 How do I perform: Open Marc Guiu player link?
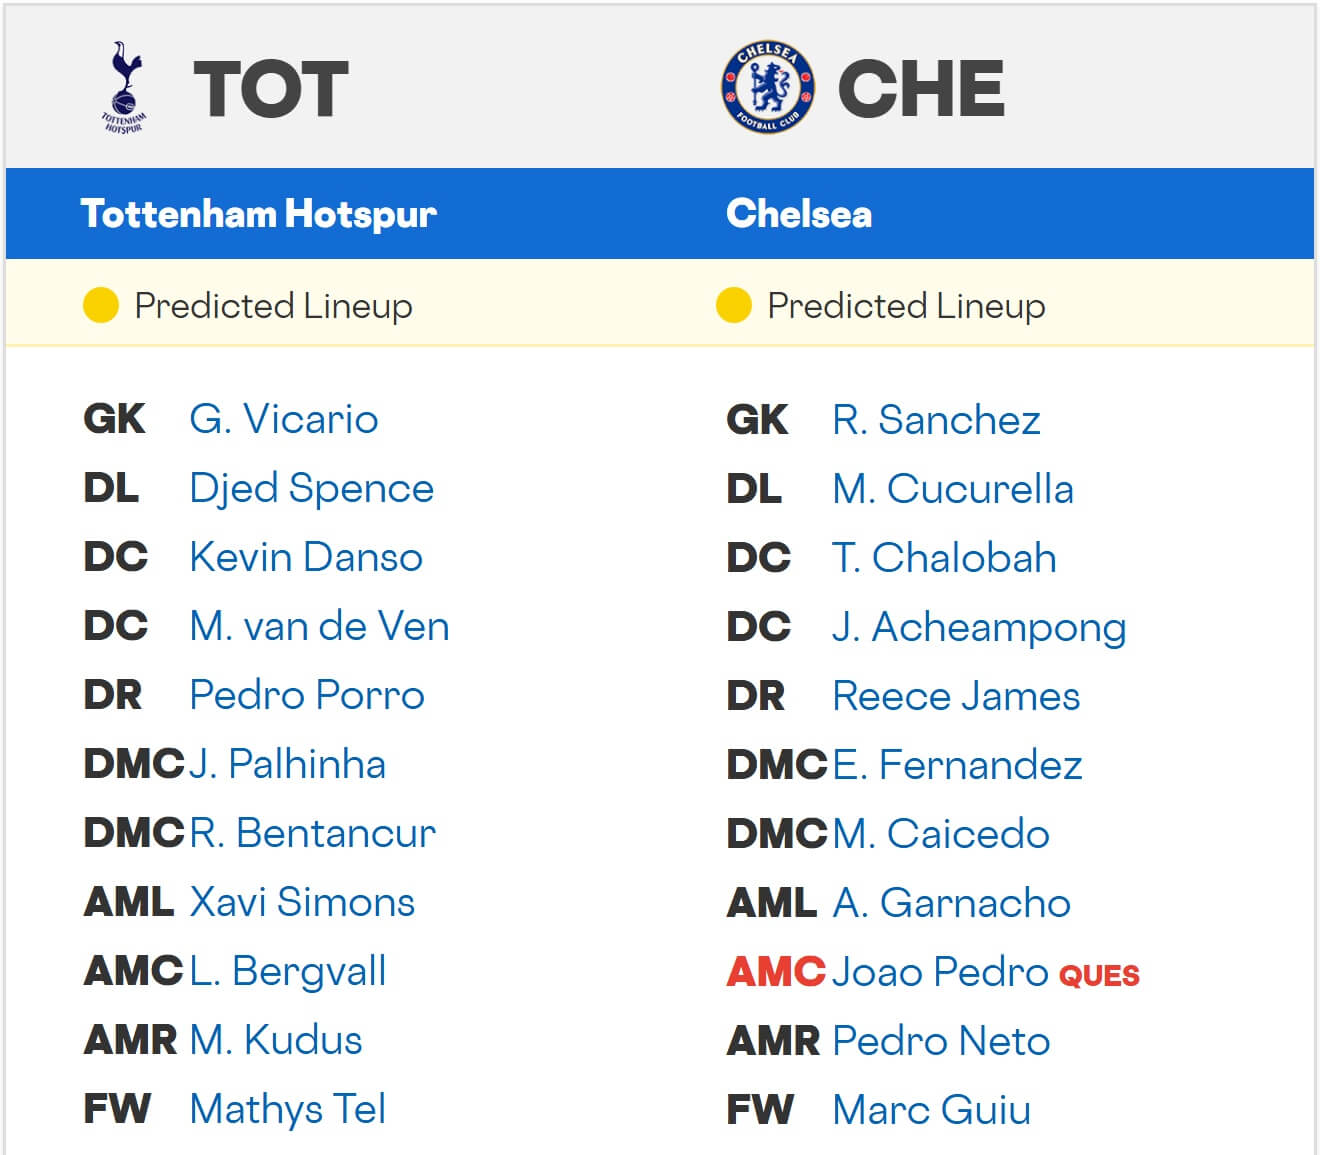tap(931, 1110)
